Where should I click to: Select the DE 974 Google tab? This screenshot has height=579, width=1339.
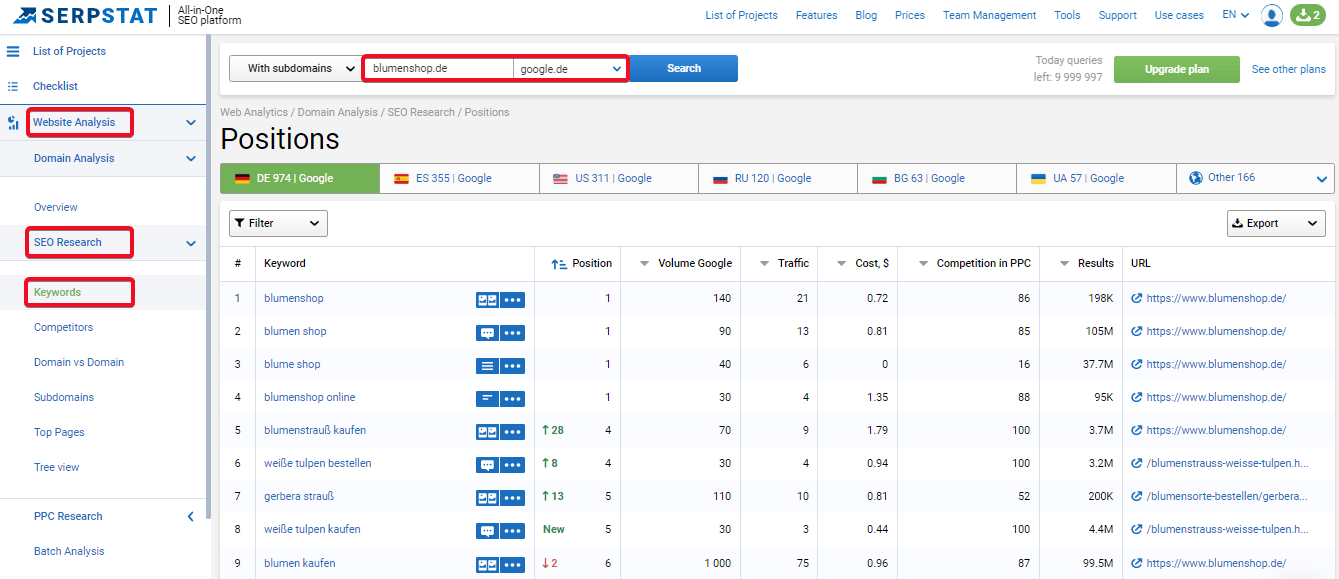(x=300, y=178)
